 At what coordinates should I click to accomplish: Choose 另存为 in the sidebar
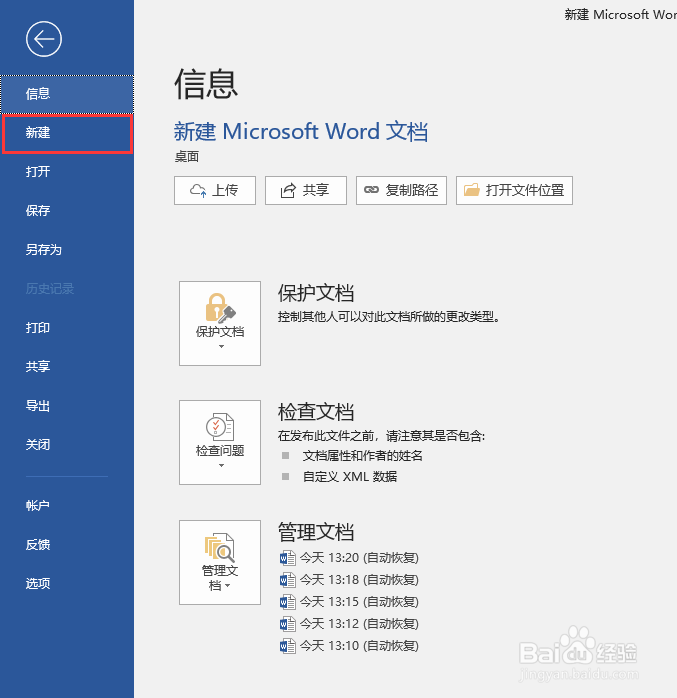pyautogui.click(x=67, y=249)
